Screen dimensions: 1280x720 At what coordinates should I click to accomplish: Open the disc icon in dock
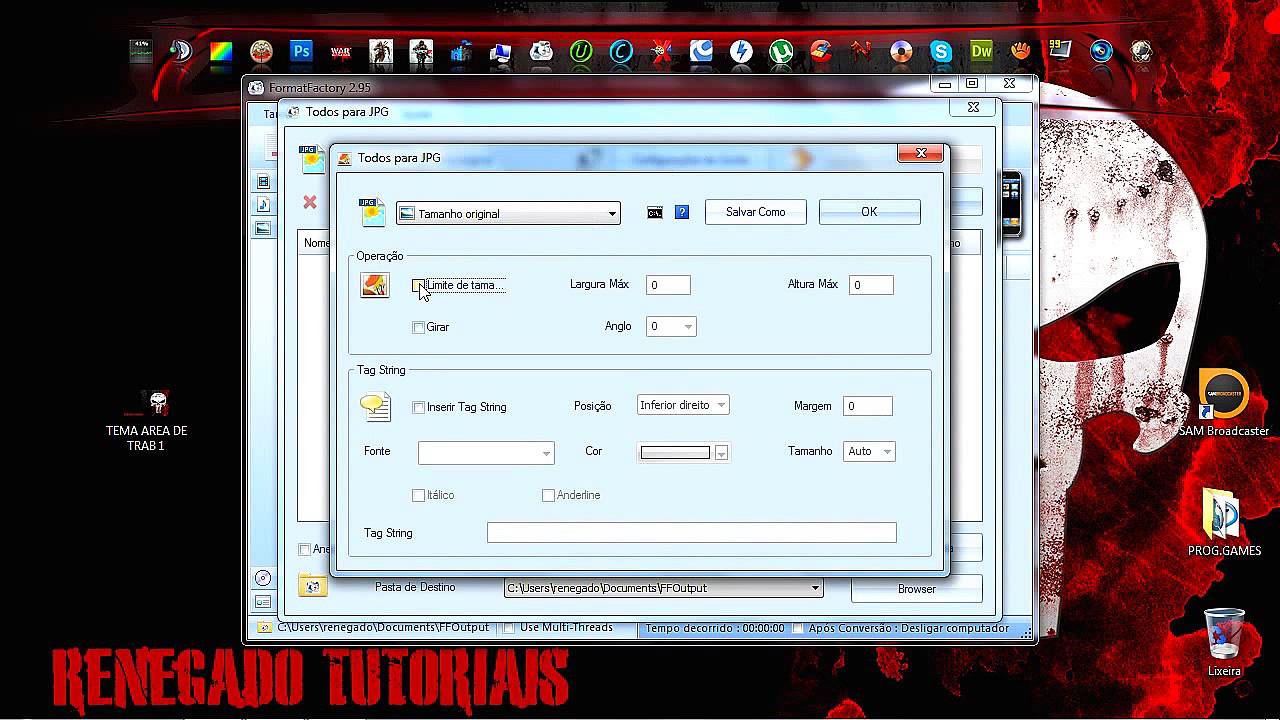pos(901,51)
